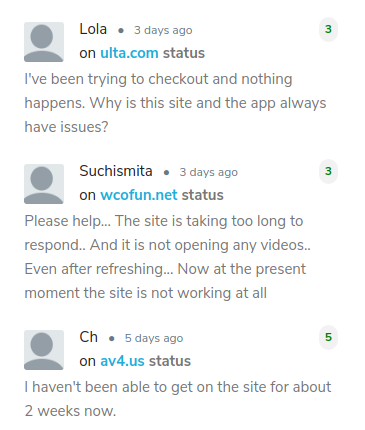Click Lola's avatar icon
This screenshot has width=365, height=430.
pyautogui.click(x=44, y=42)
